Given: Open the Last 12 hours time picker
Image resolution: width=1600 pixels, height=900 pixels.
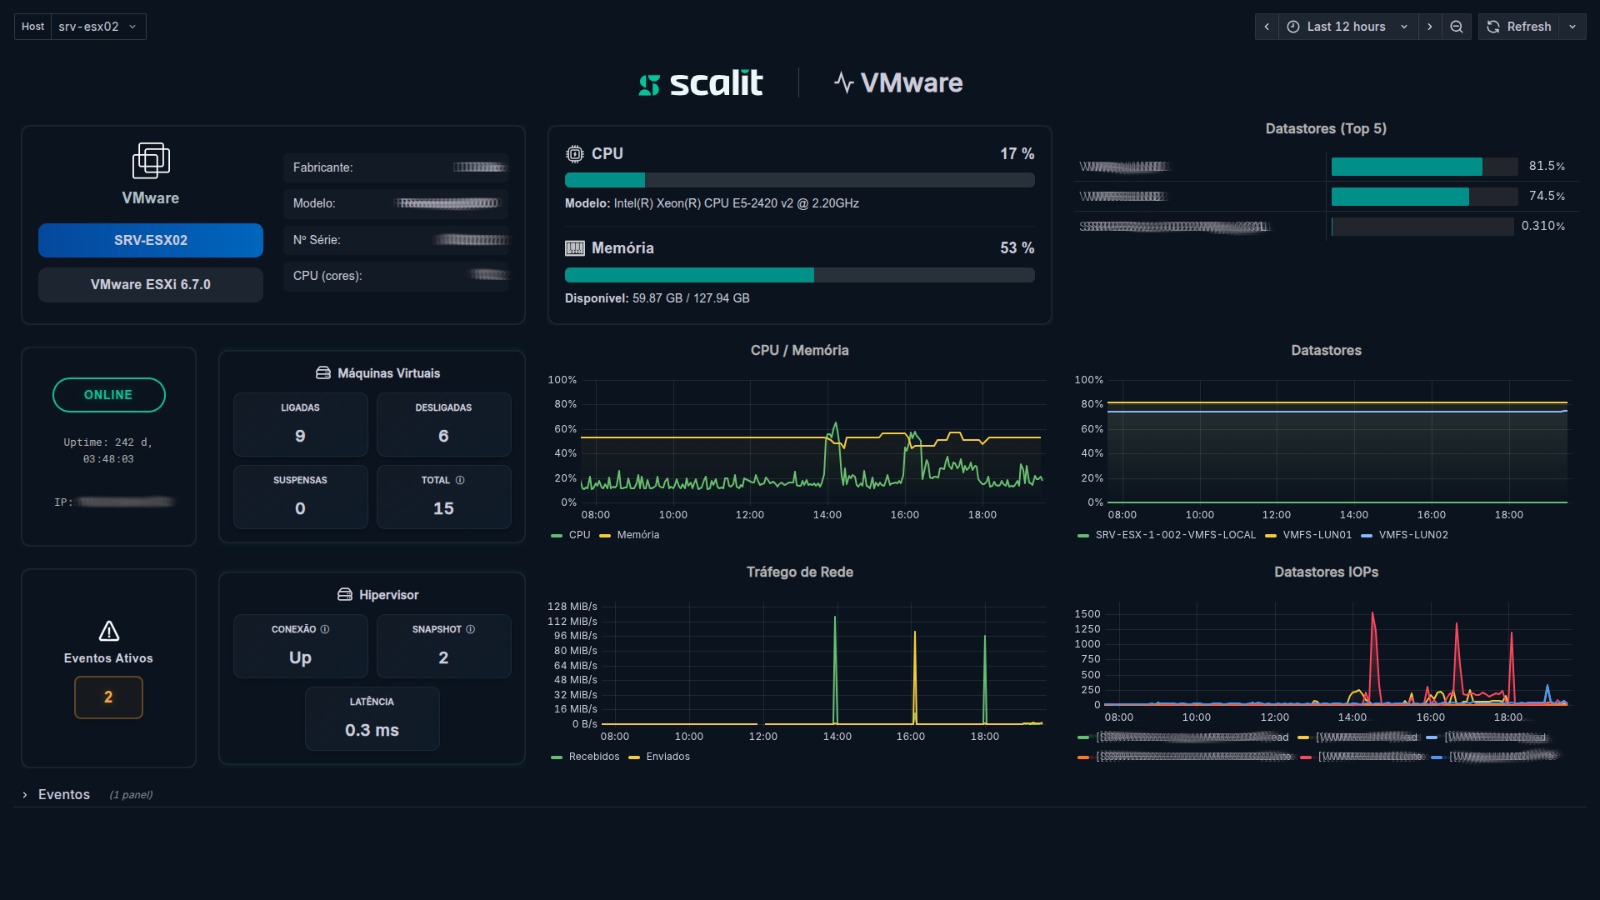Looking at the screenshot, I should click(1346, 27).
